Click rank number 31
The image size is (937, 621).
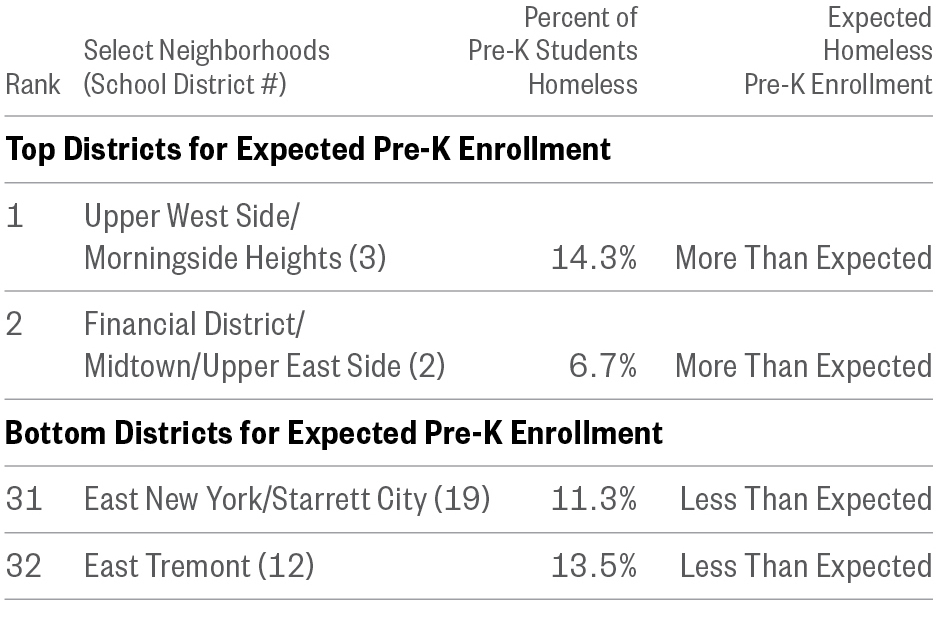(24, 498)
